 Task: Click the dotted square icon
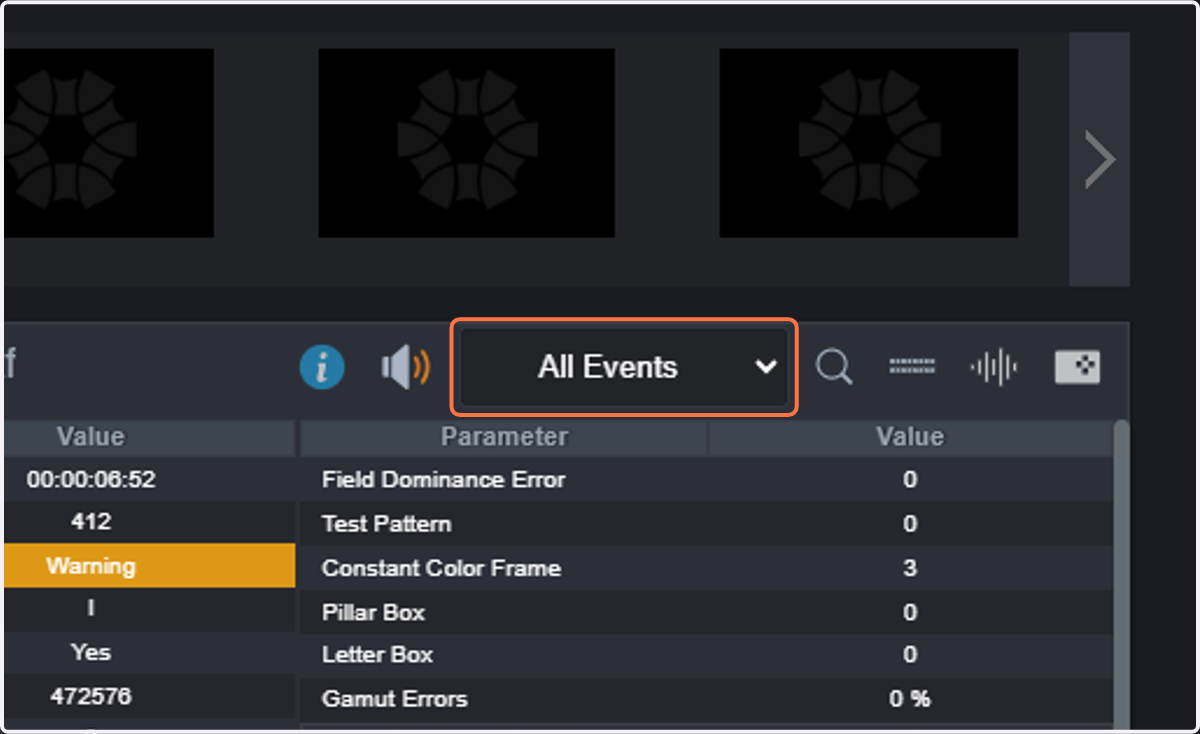pyautogui.click(x=1077, y=367)
